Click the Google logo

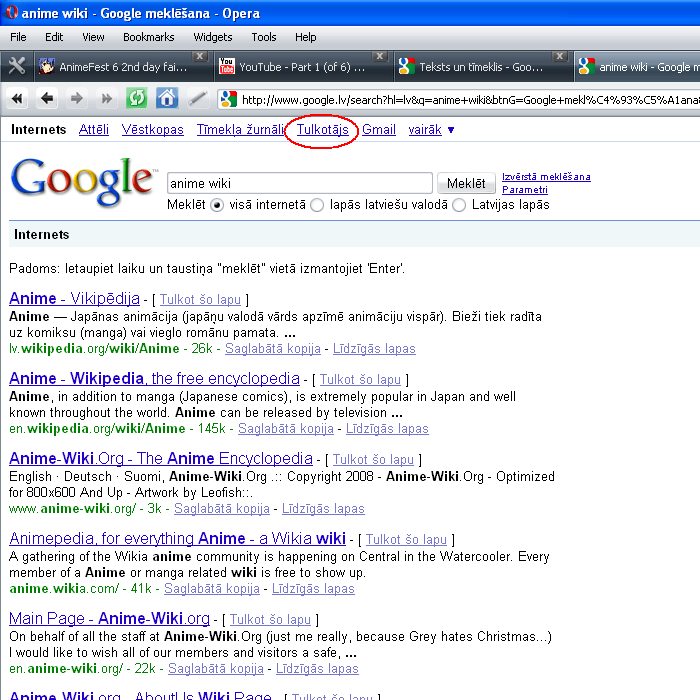coord(83,182)
